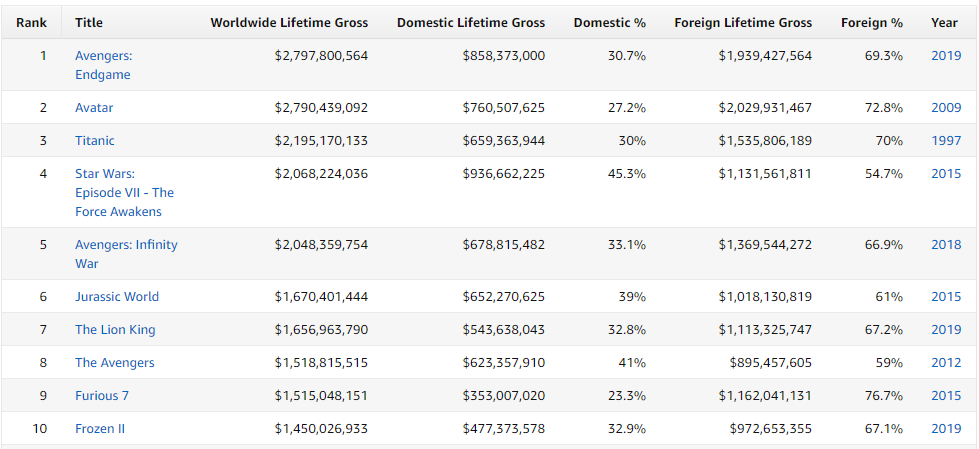This screenshot has height=449, width=979.
Task: Select the 76.7% foreign percentage cell
Action: (883, 396)
